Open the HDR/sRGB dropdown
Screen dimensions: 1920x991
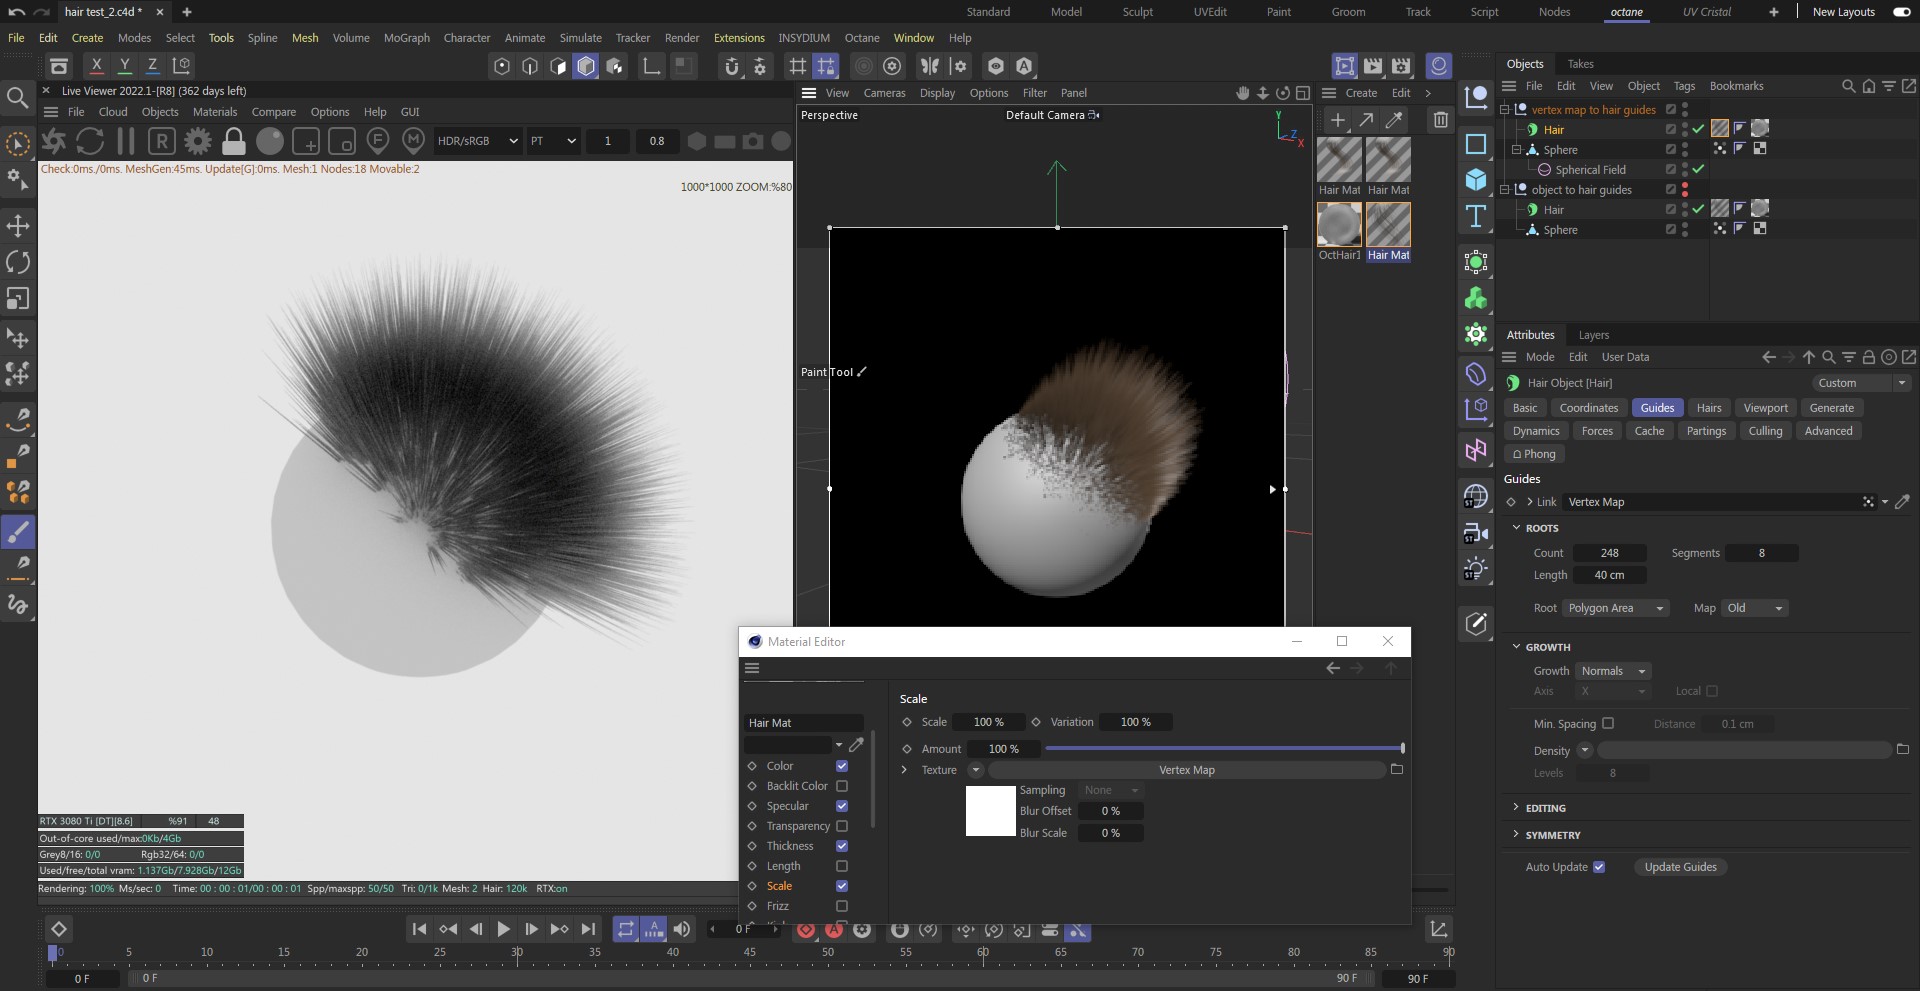pyautogui.click(x=477, y=141)
